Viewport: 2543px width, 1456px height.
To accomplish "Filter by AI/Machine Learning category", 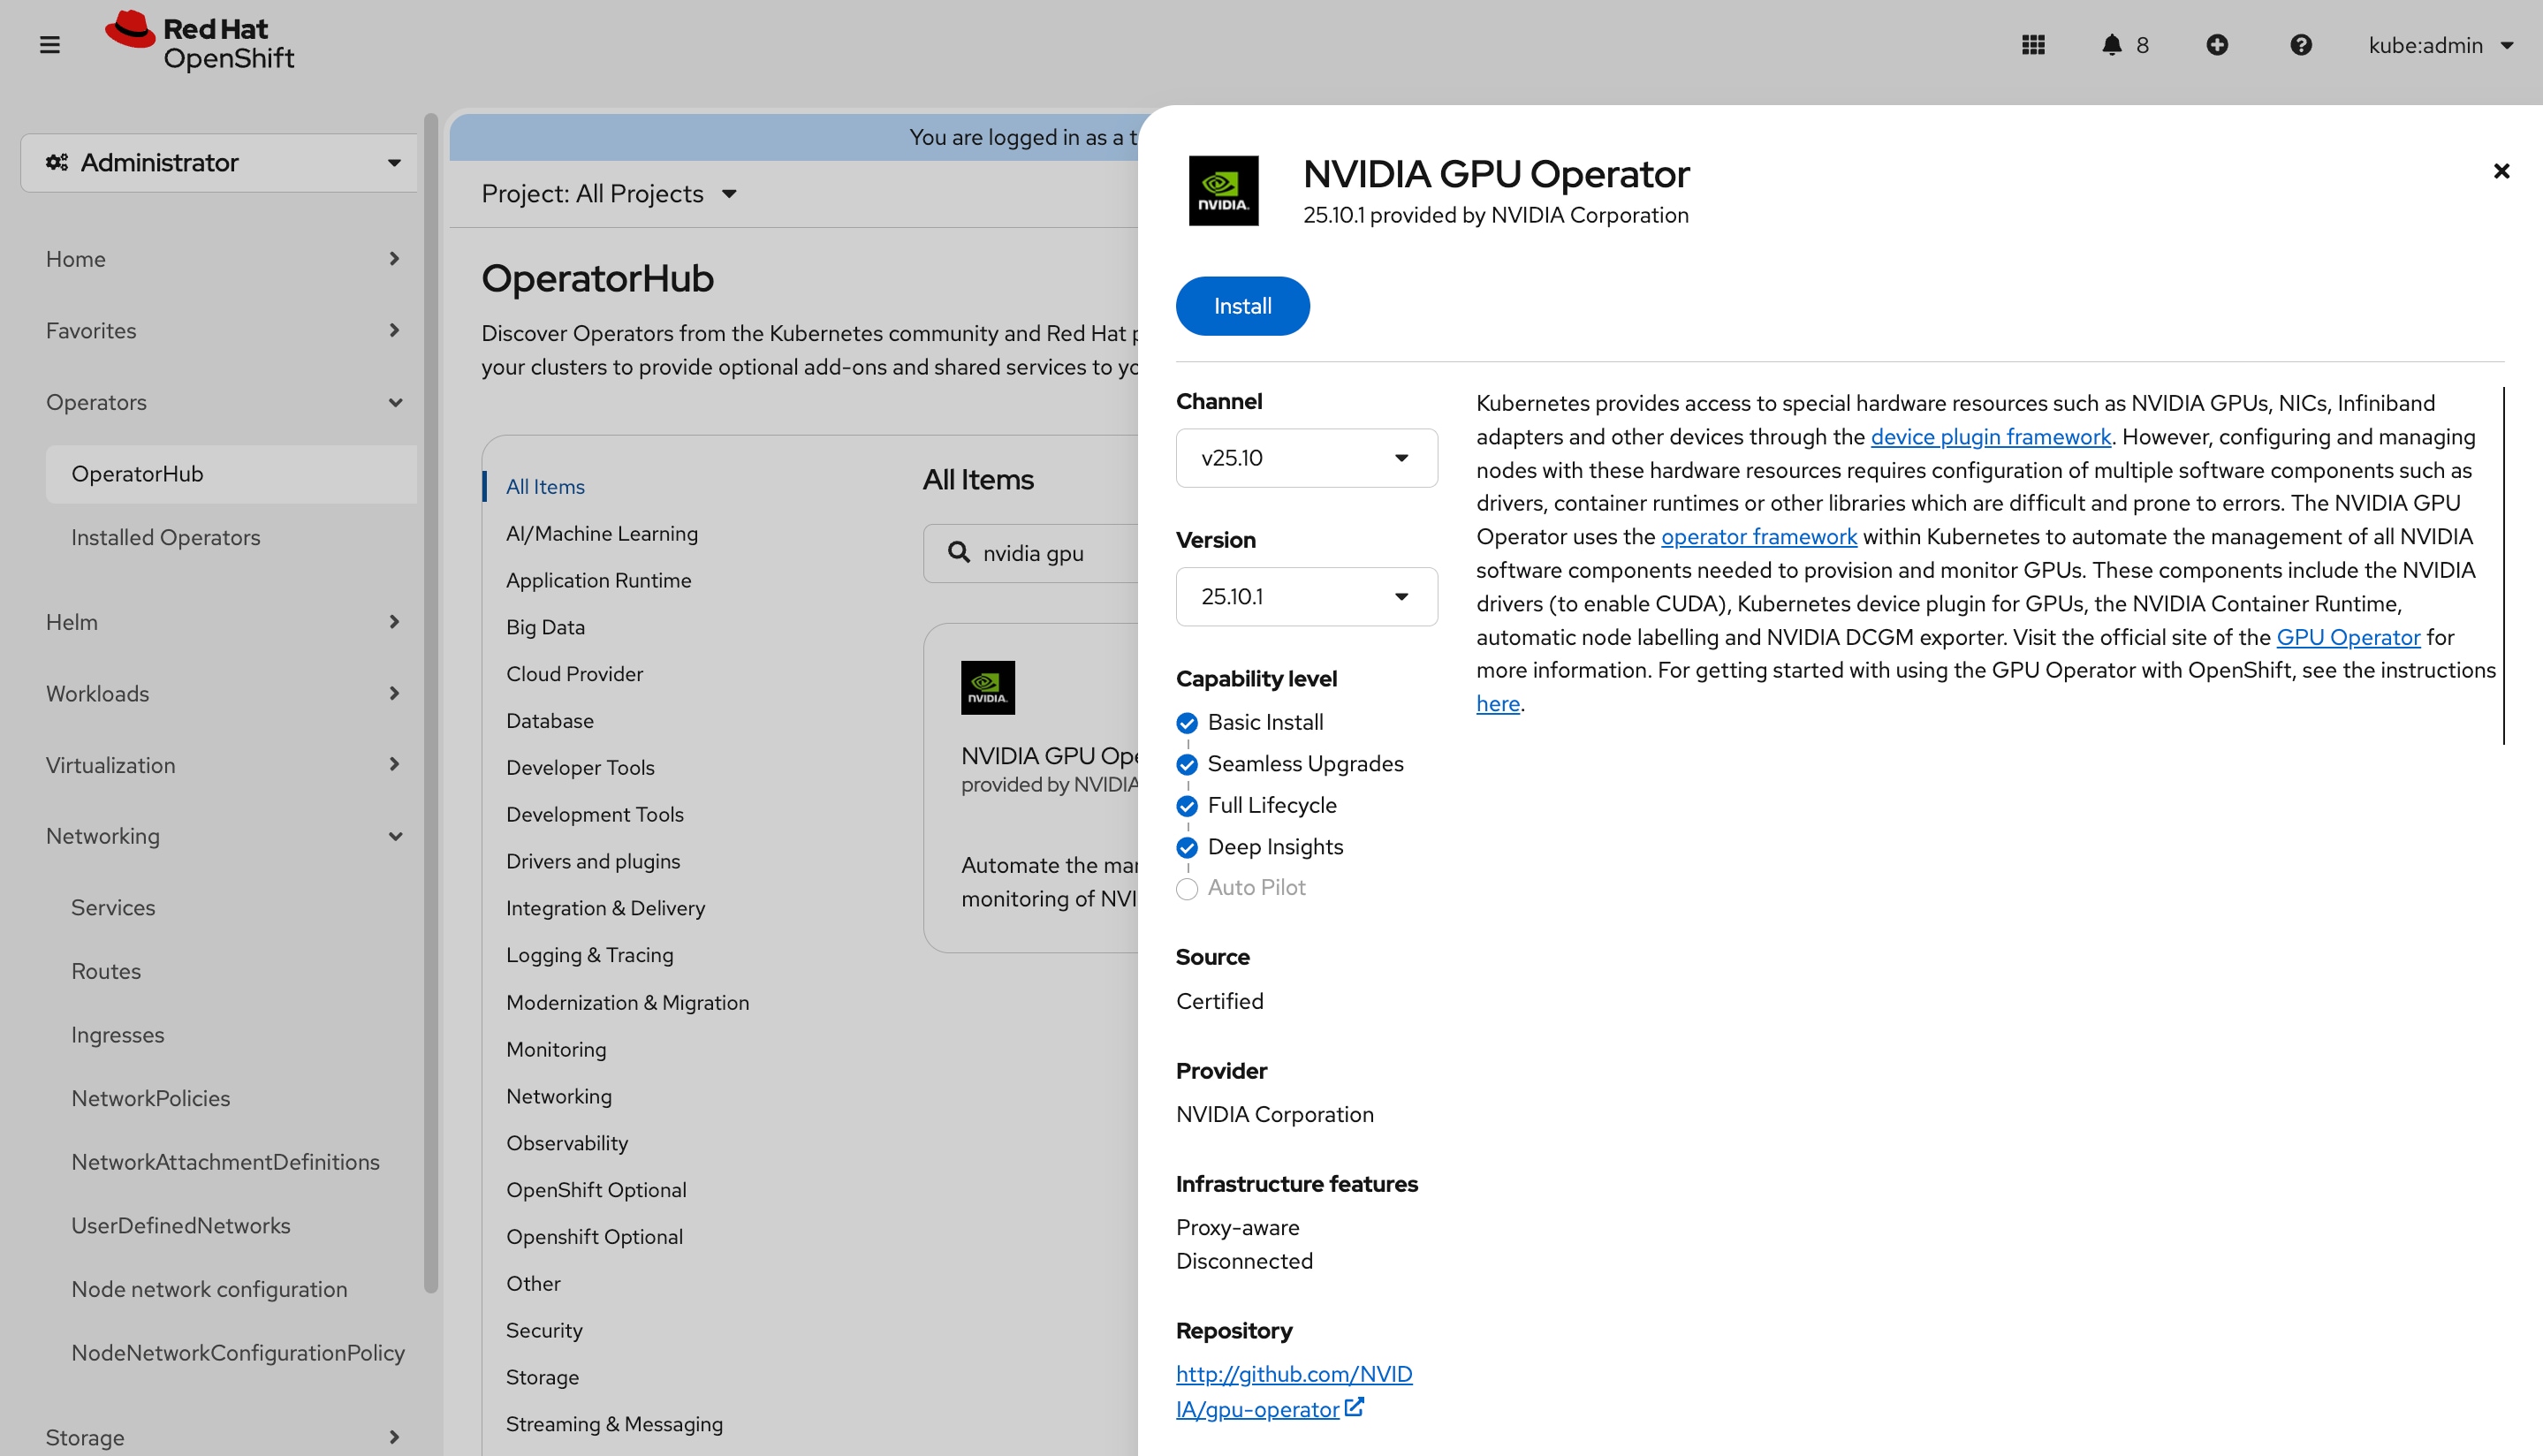I will point(602,533).
